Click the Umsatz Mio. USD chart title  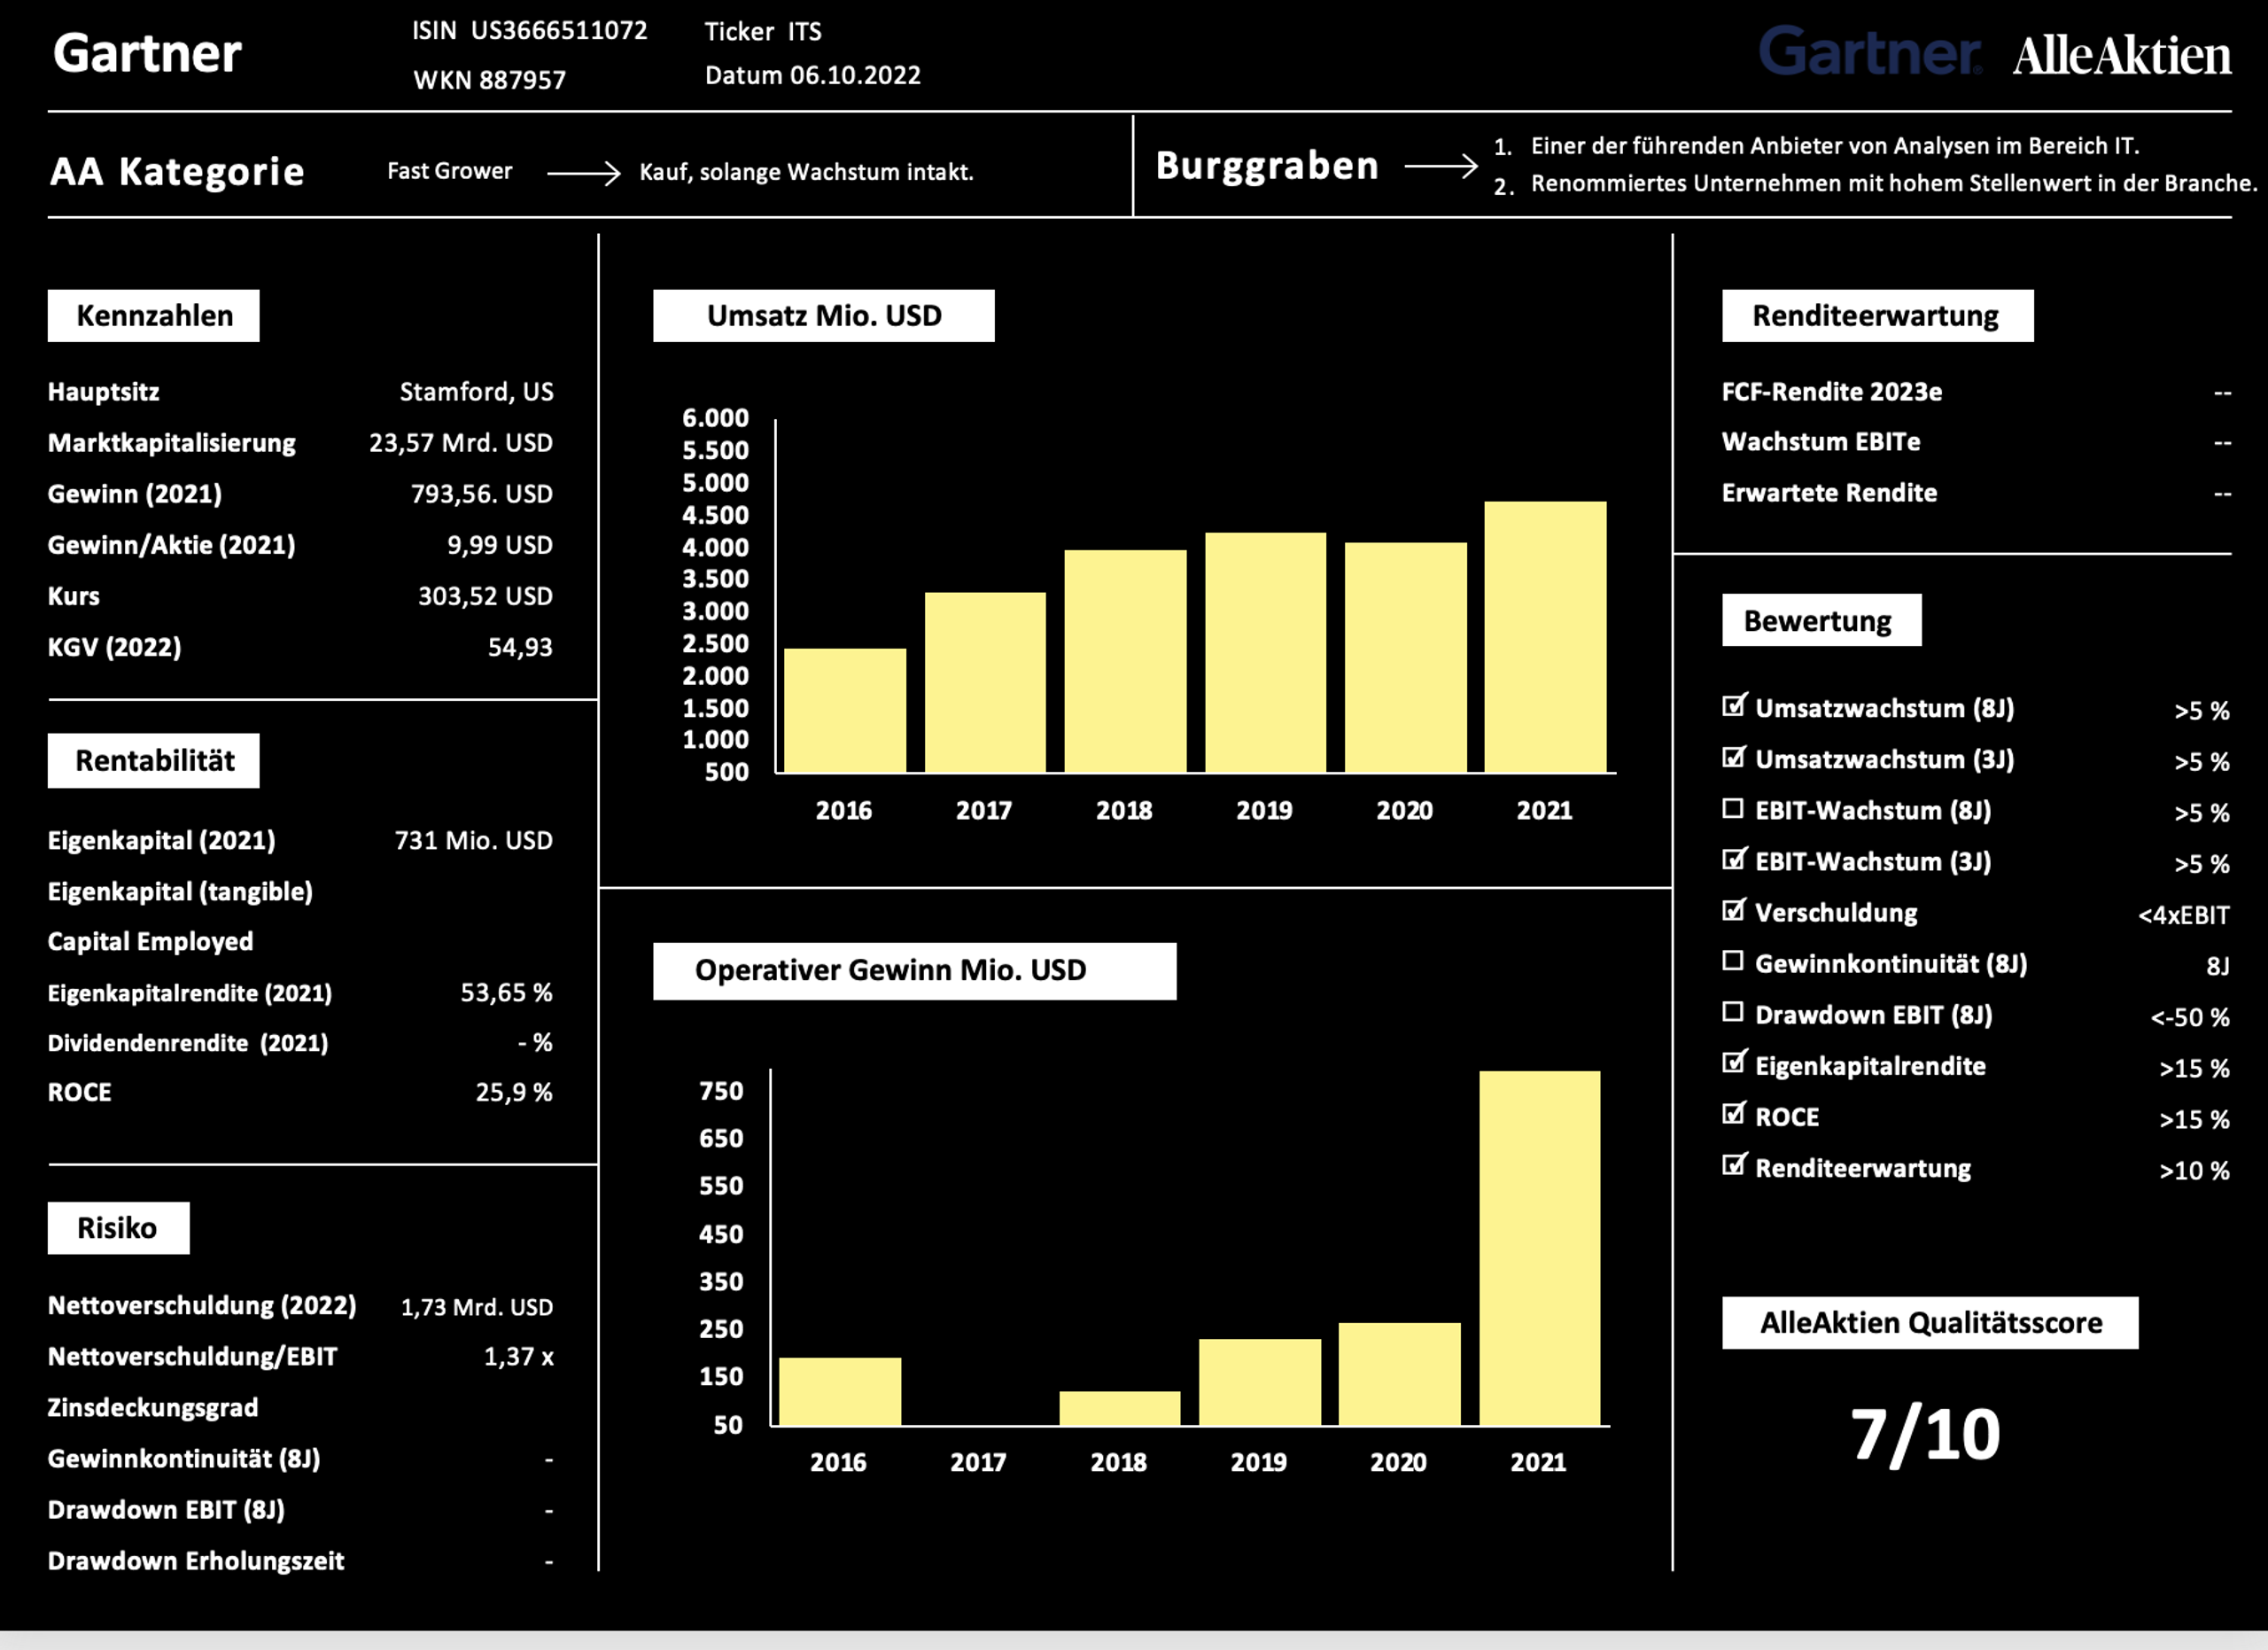coord(823,316)
